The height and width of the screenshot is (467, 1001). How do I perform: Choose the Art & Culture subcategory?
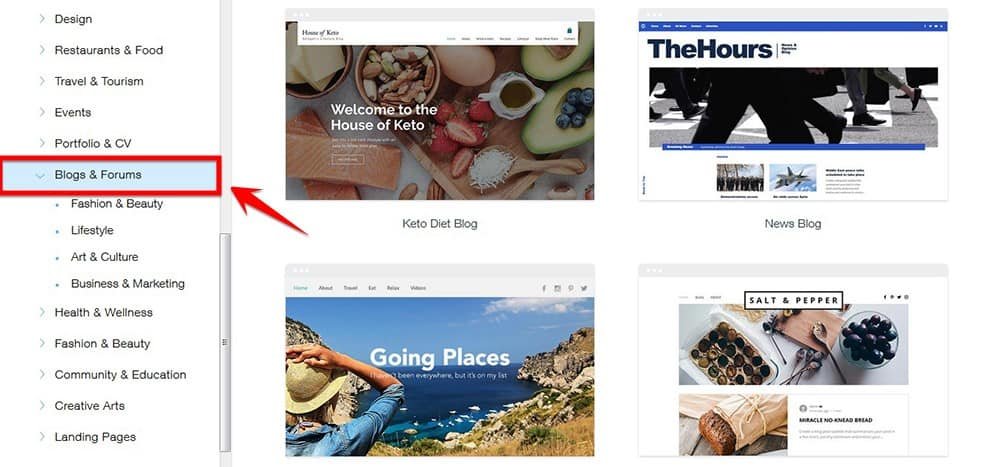[x=105, y=257]
